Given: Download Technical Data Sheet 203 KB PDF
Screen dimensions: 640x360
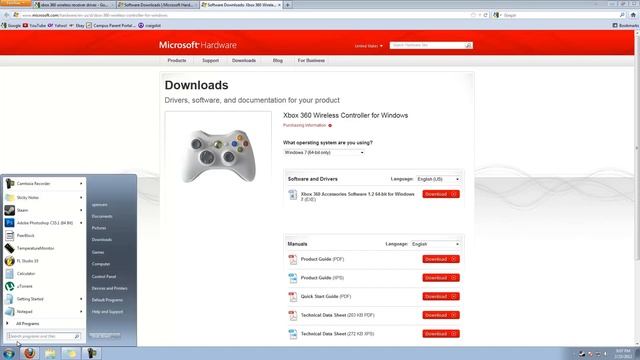Looking at the screenshot, I should click(441, 315).
